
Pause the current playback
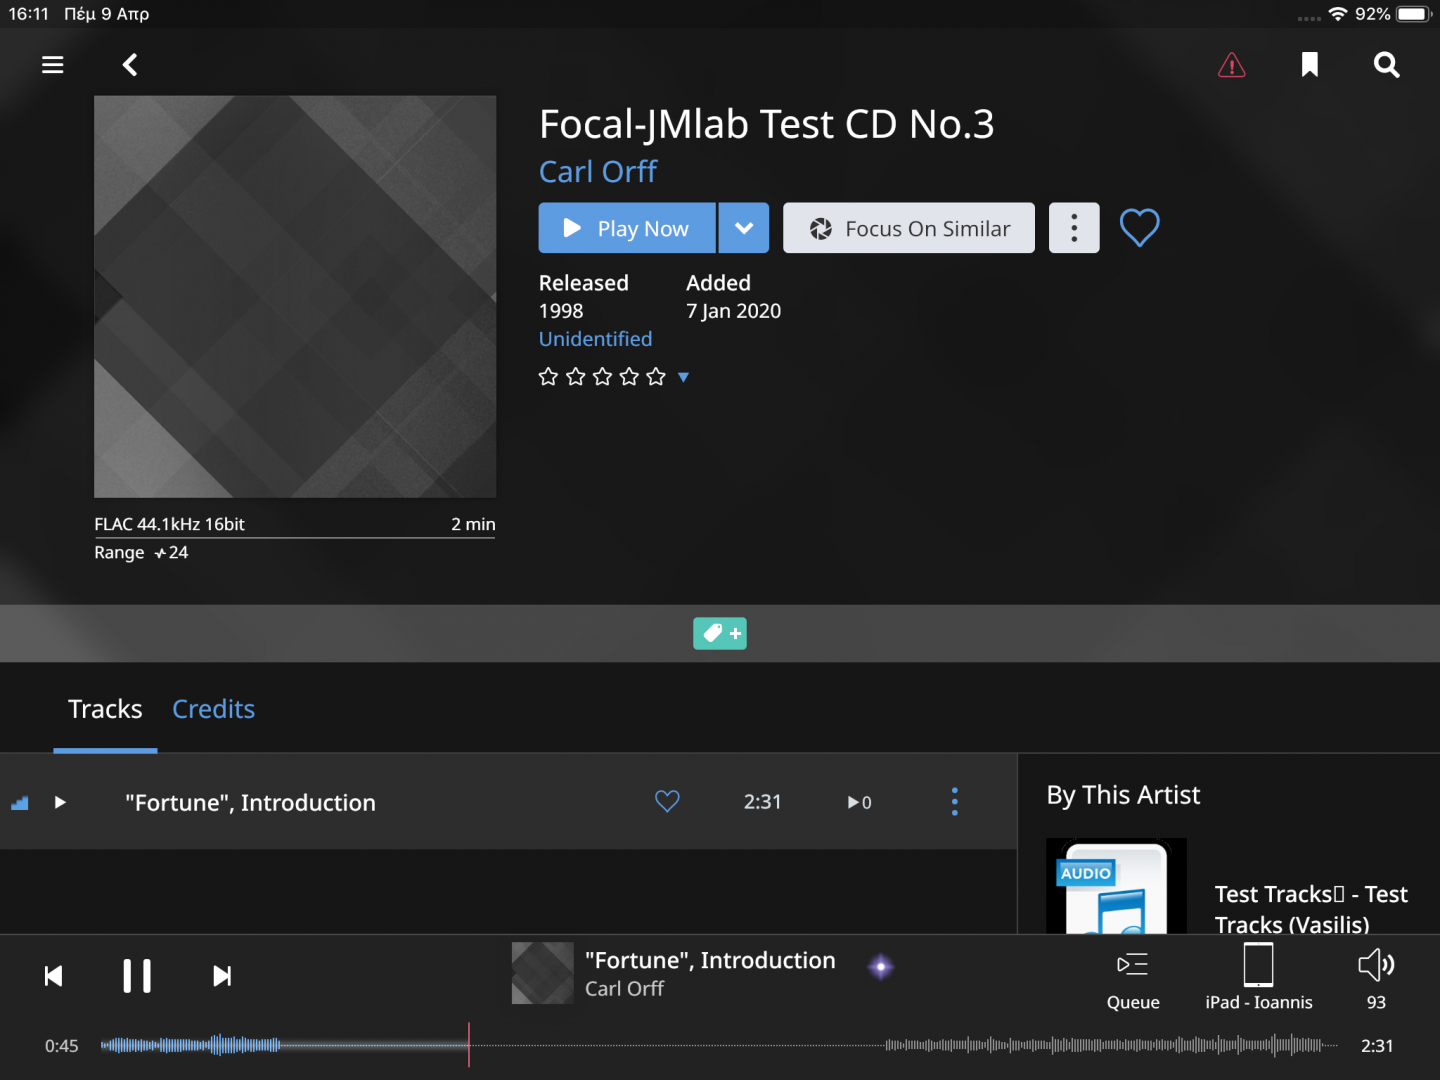[x=137, y=976]
